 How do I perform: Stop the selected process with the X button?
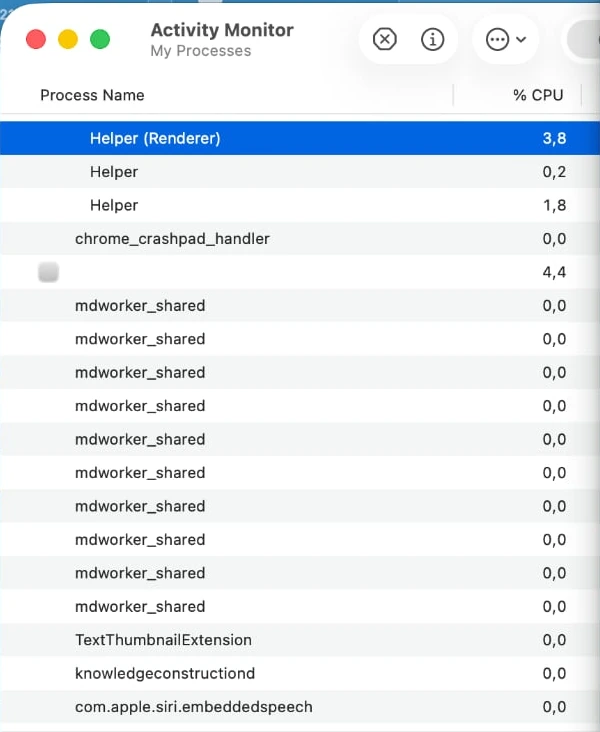pyautogui.click(x=385, y=39)
